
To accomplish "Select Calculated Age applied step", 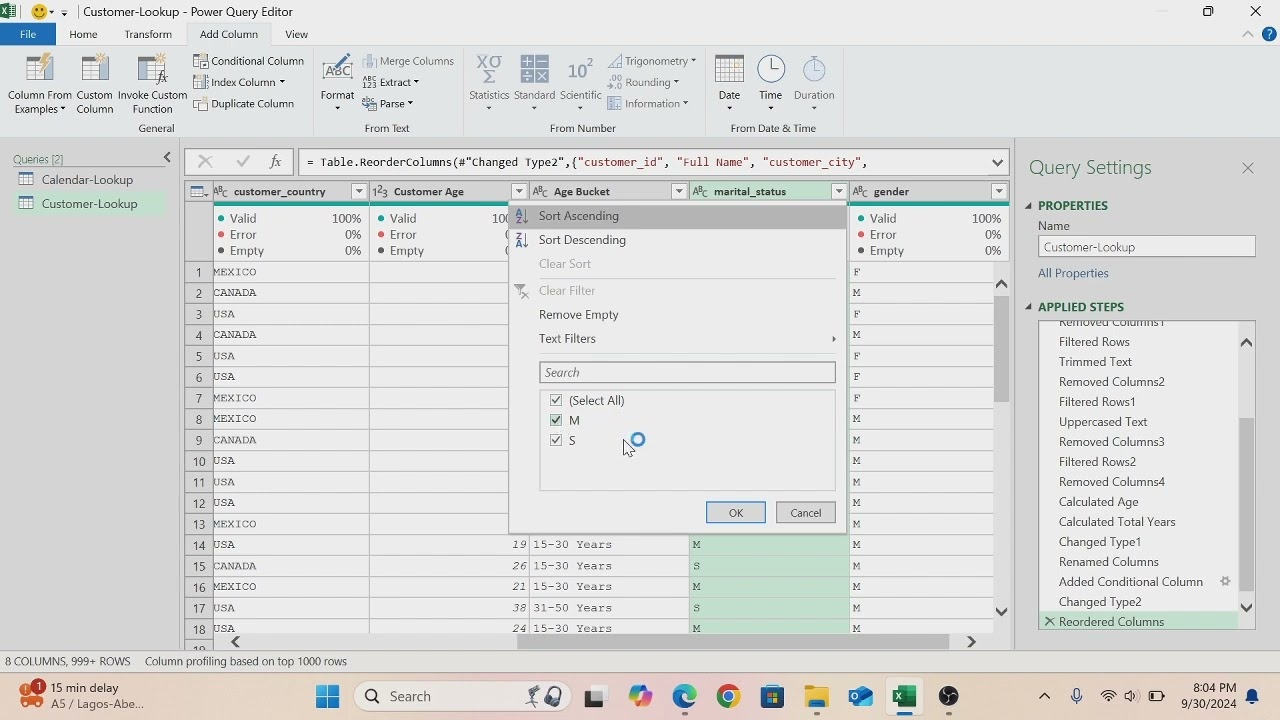I will pyautogui.click(x=1098, y=502).
